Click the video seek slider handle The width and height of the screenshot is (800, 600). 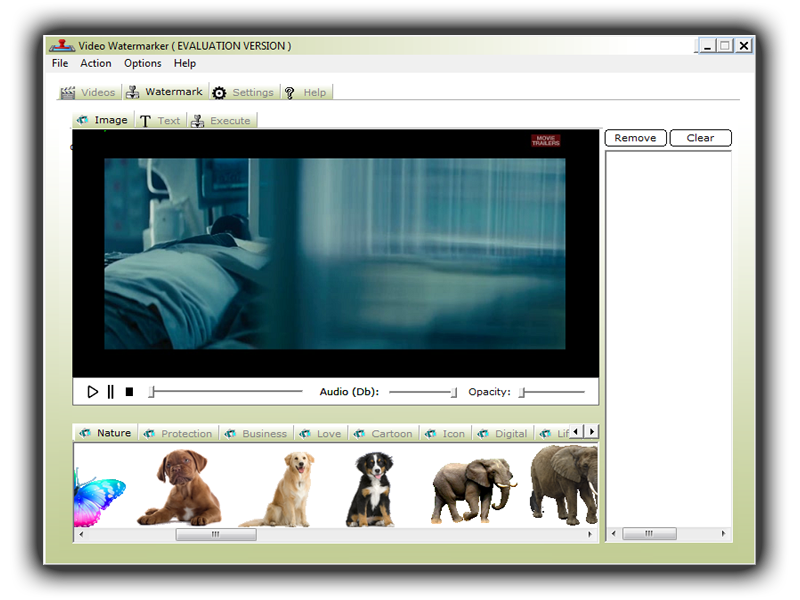(x=152, y=392)
